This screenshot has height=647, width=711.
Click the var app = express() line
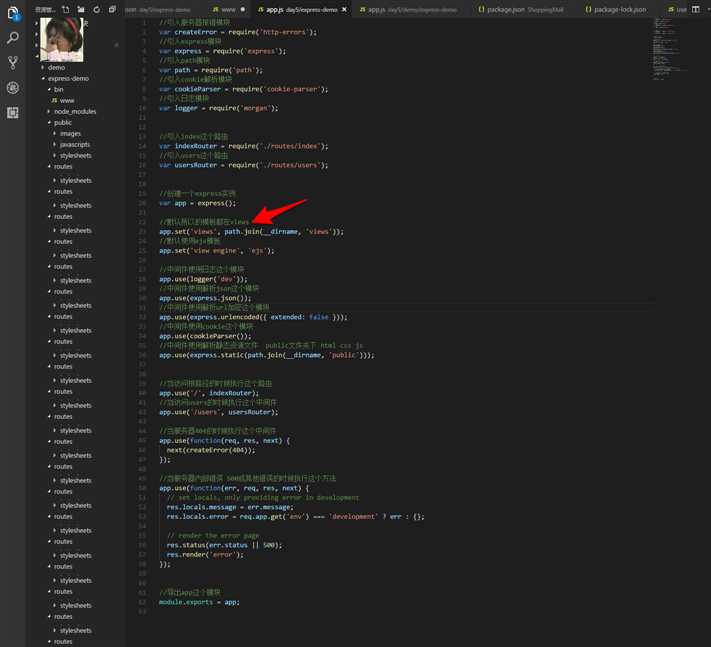(198, 203)
